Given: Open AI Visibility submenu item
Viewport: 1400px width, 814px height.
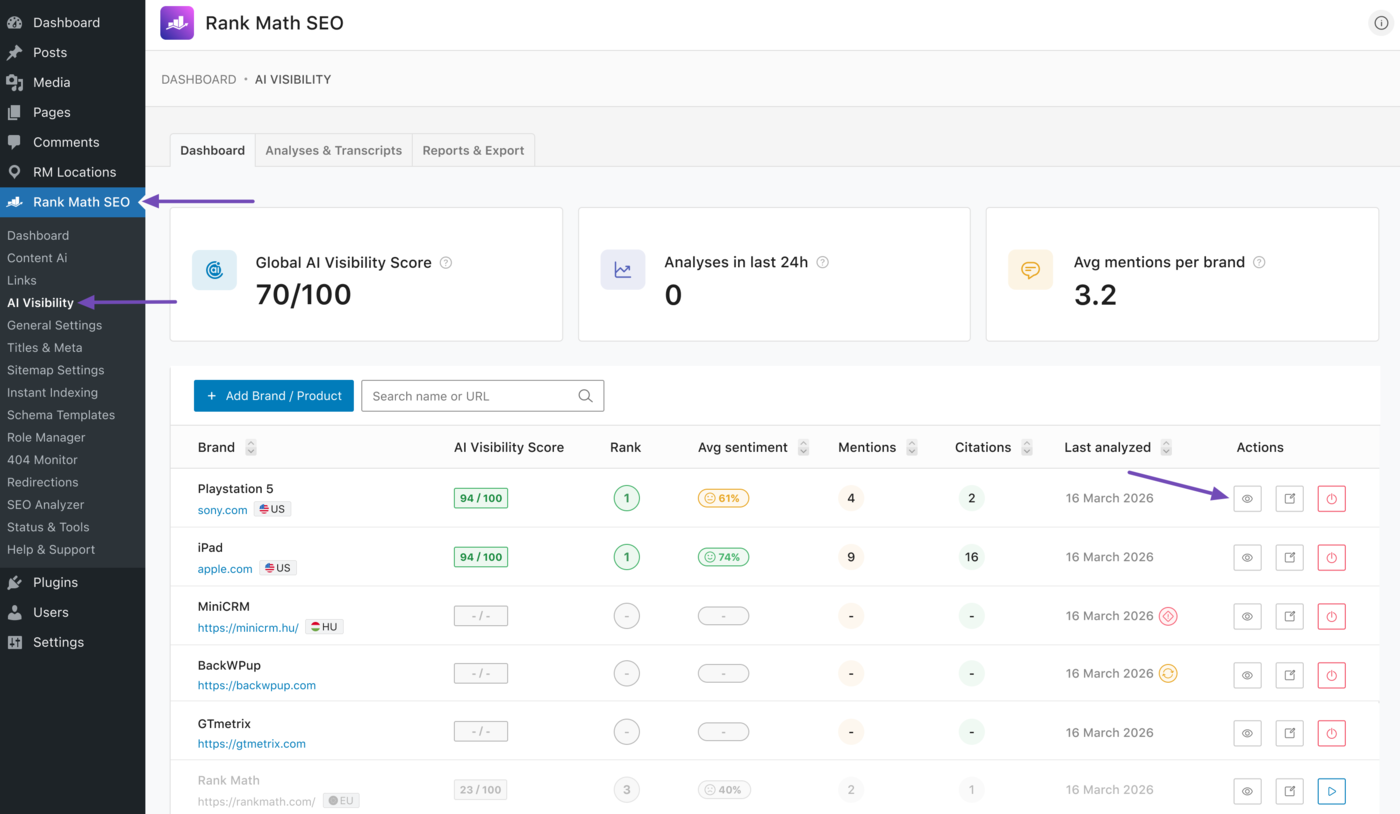Looking at the screenshot, I should [40, 303].
